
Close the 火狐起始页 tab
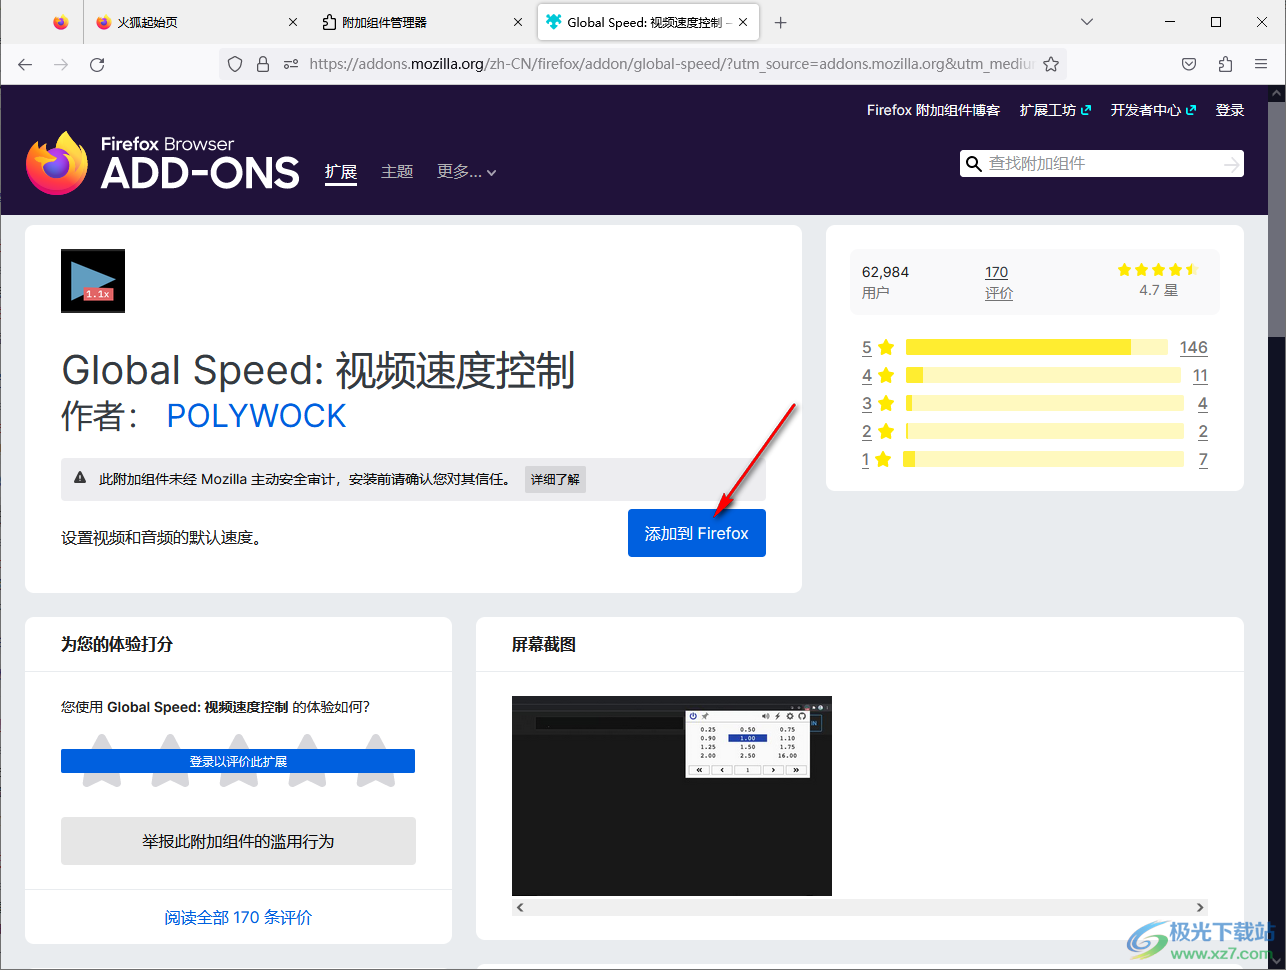point(293,22)
